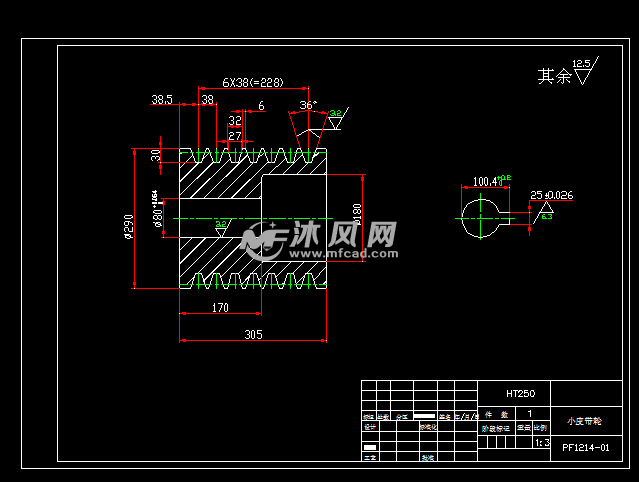Screen dimensions: 639x482
Task: Click the 其余 text label
Action: (552, 75)
